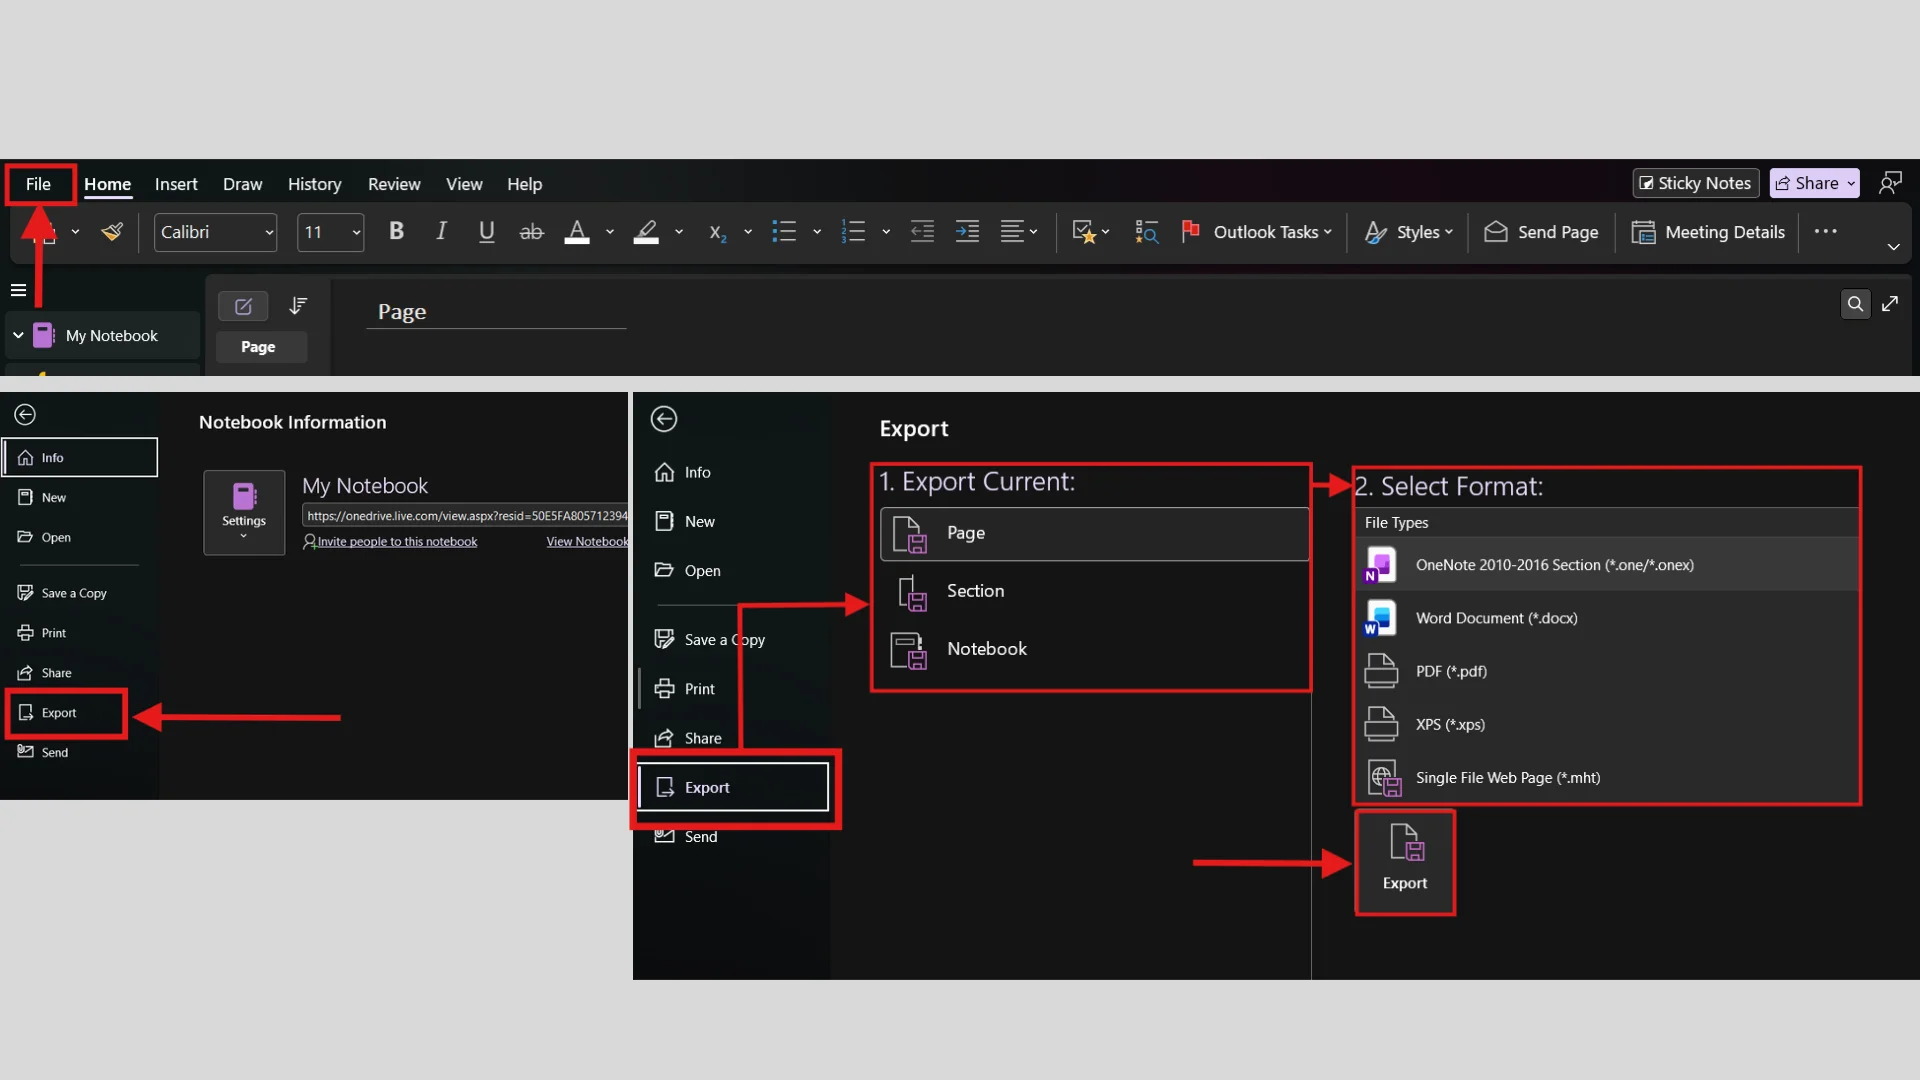Image resolution: width=1920 pixels, height=1080 pixels.
Task: Open the Styles dropdown
Action: point(1408,232)
